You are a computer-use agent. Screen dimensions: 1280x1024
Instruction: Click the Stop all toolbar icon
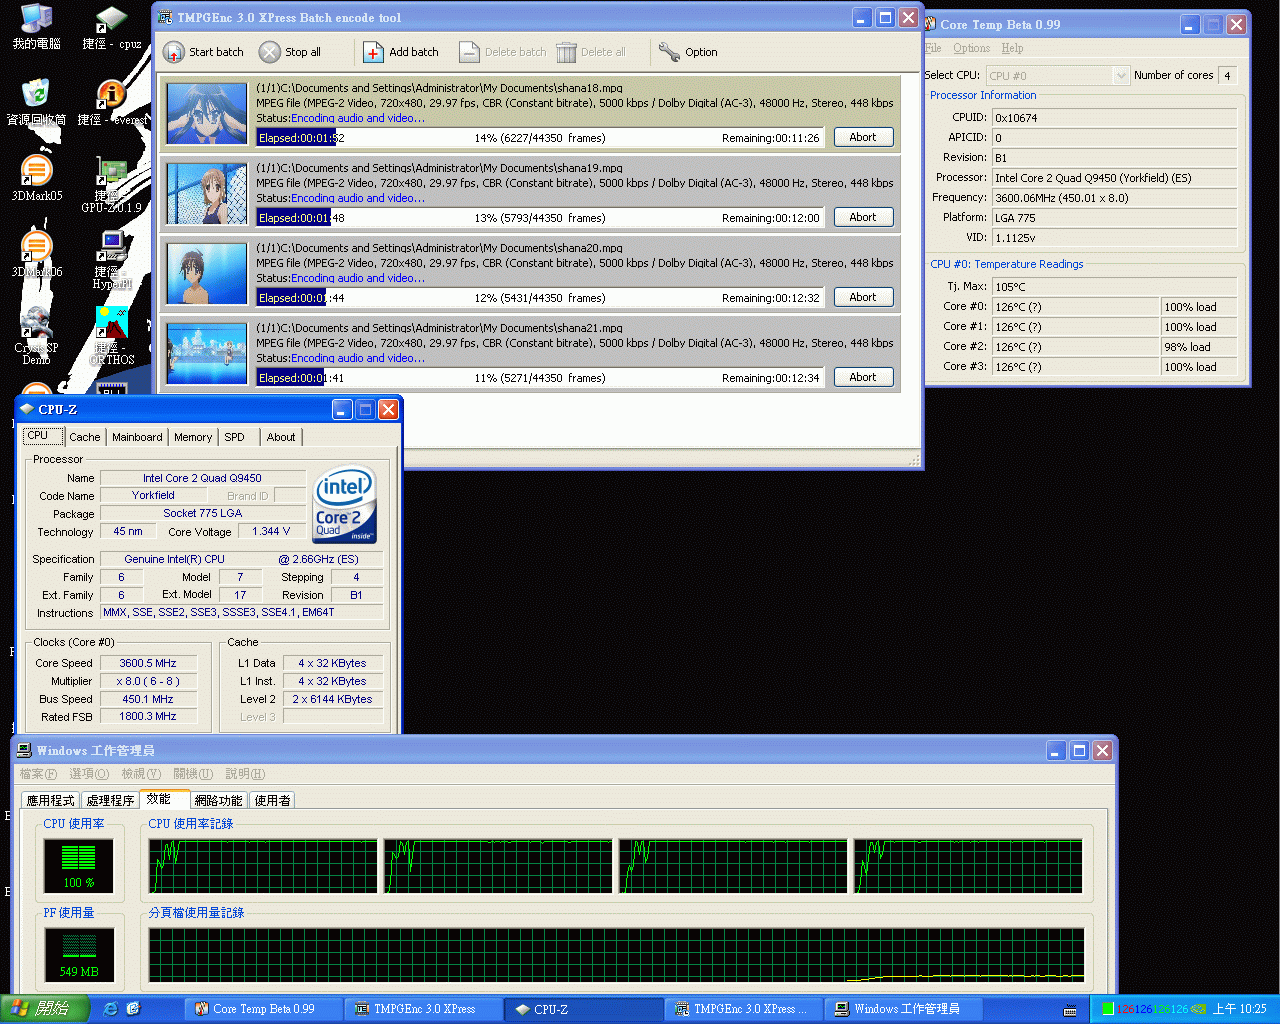[269, 52]
